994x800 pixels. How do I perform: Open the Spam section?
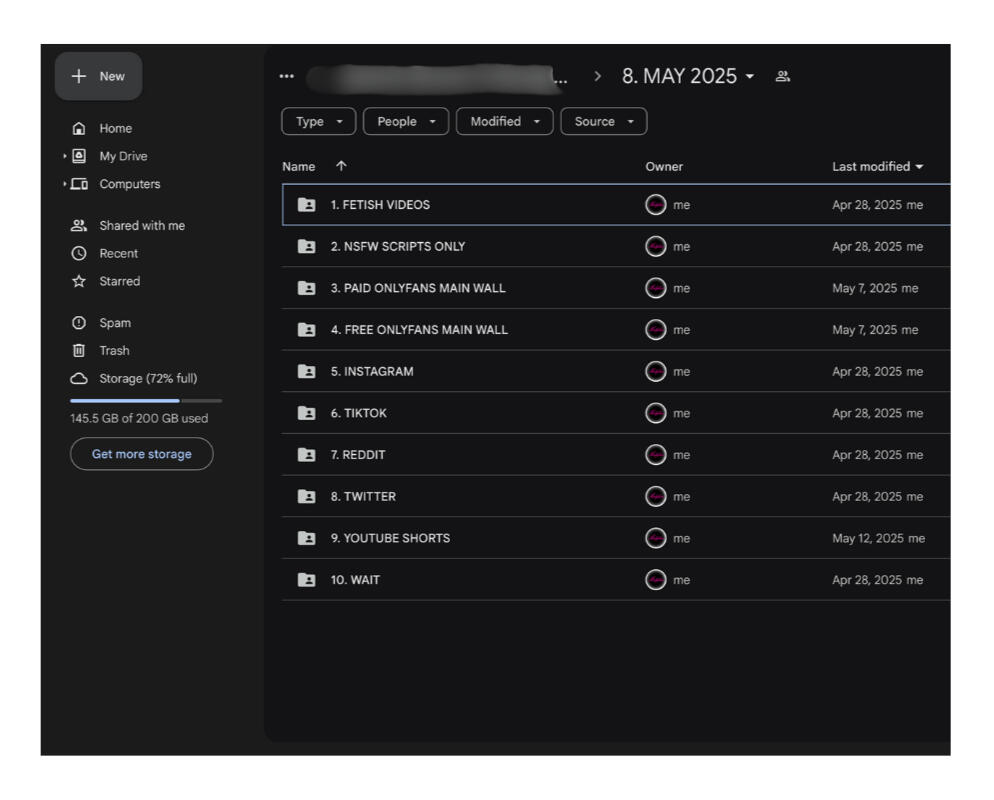pos(115,323)
